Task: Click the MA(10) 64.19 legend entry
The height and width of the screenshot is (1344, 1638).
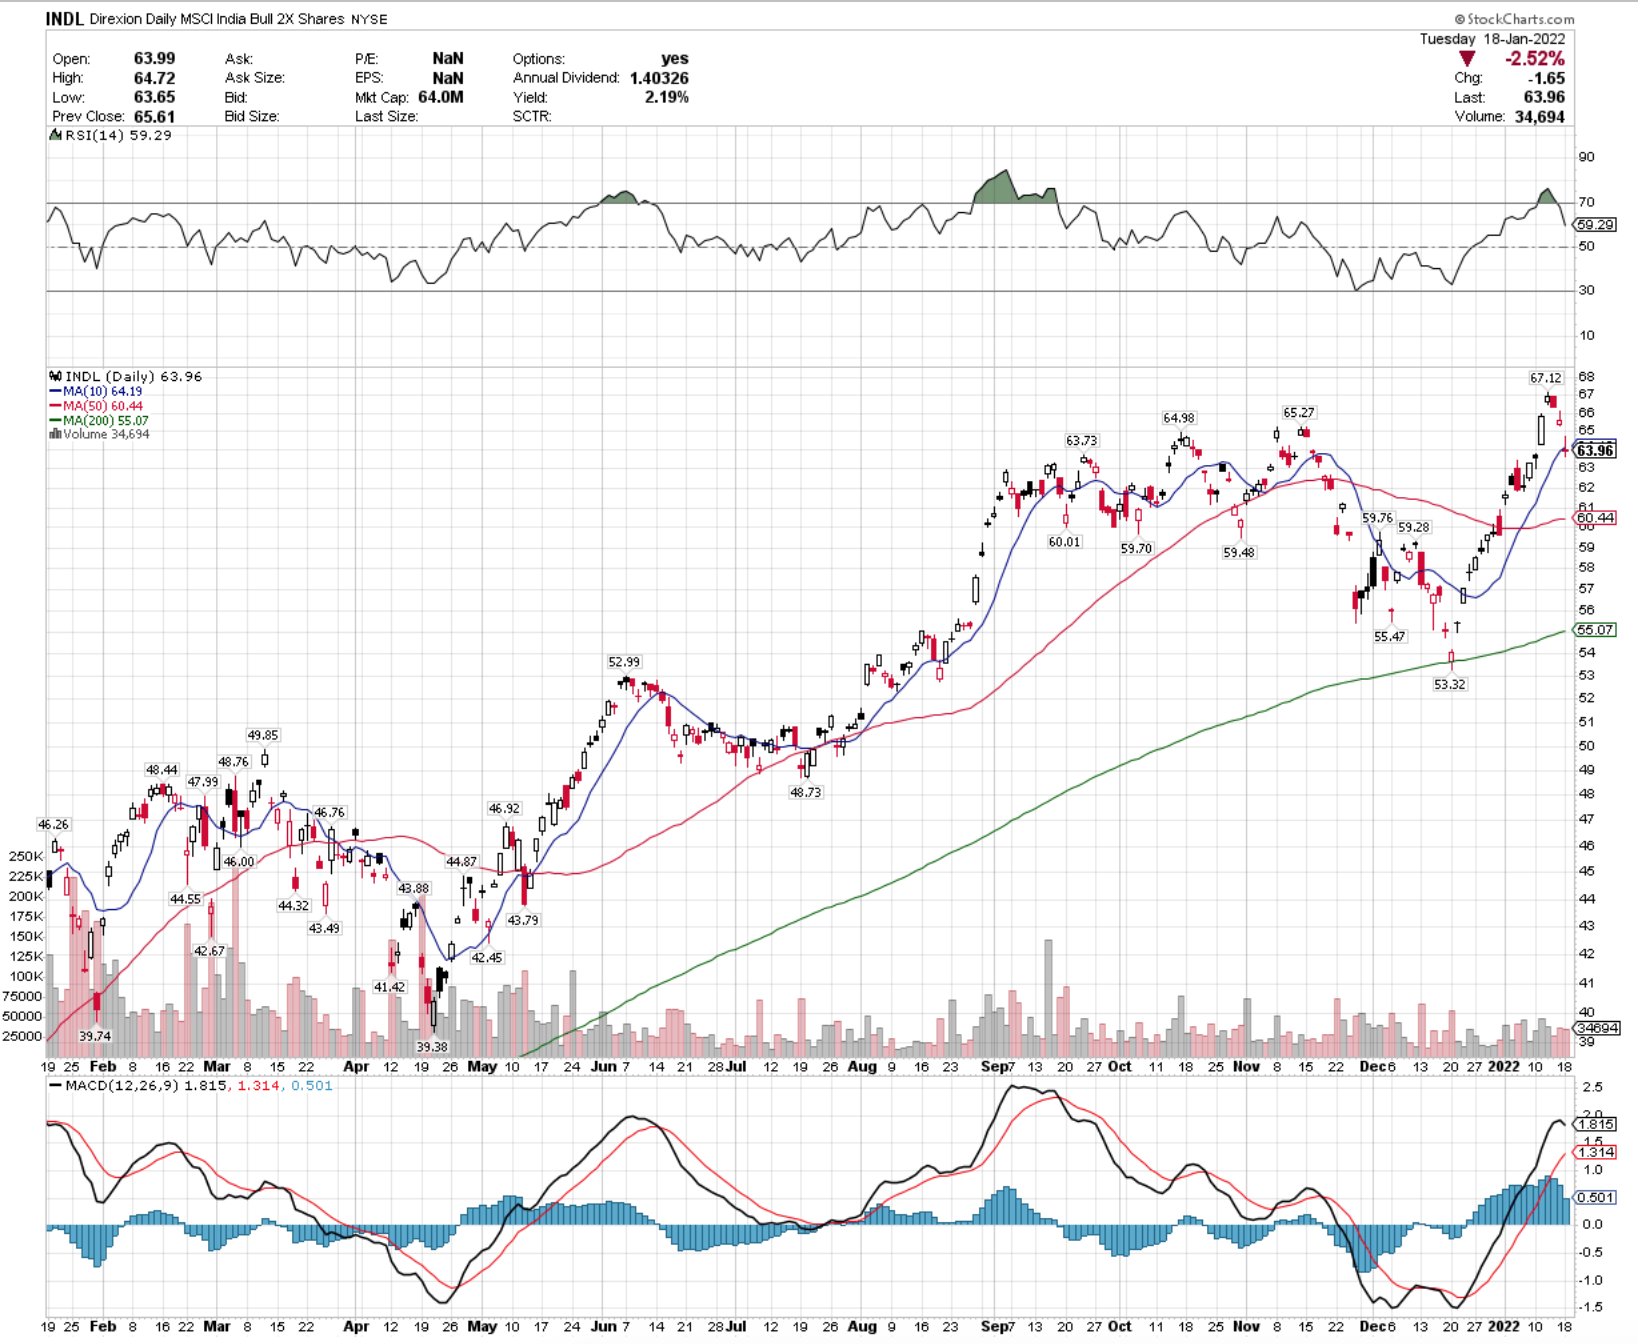Action: (x=96, y=391)
